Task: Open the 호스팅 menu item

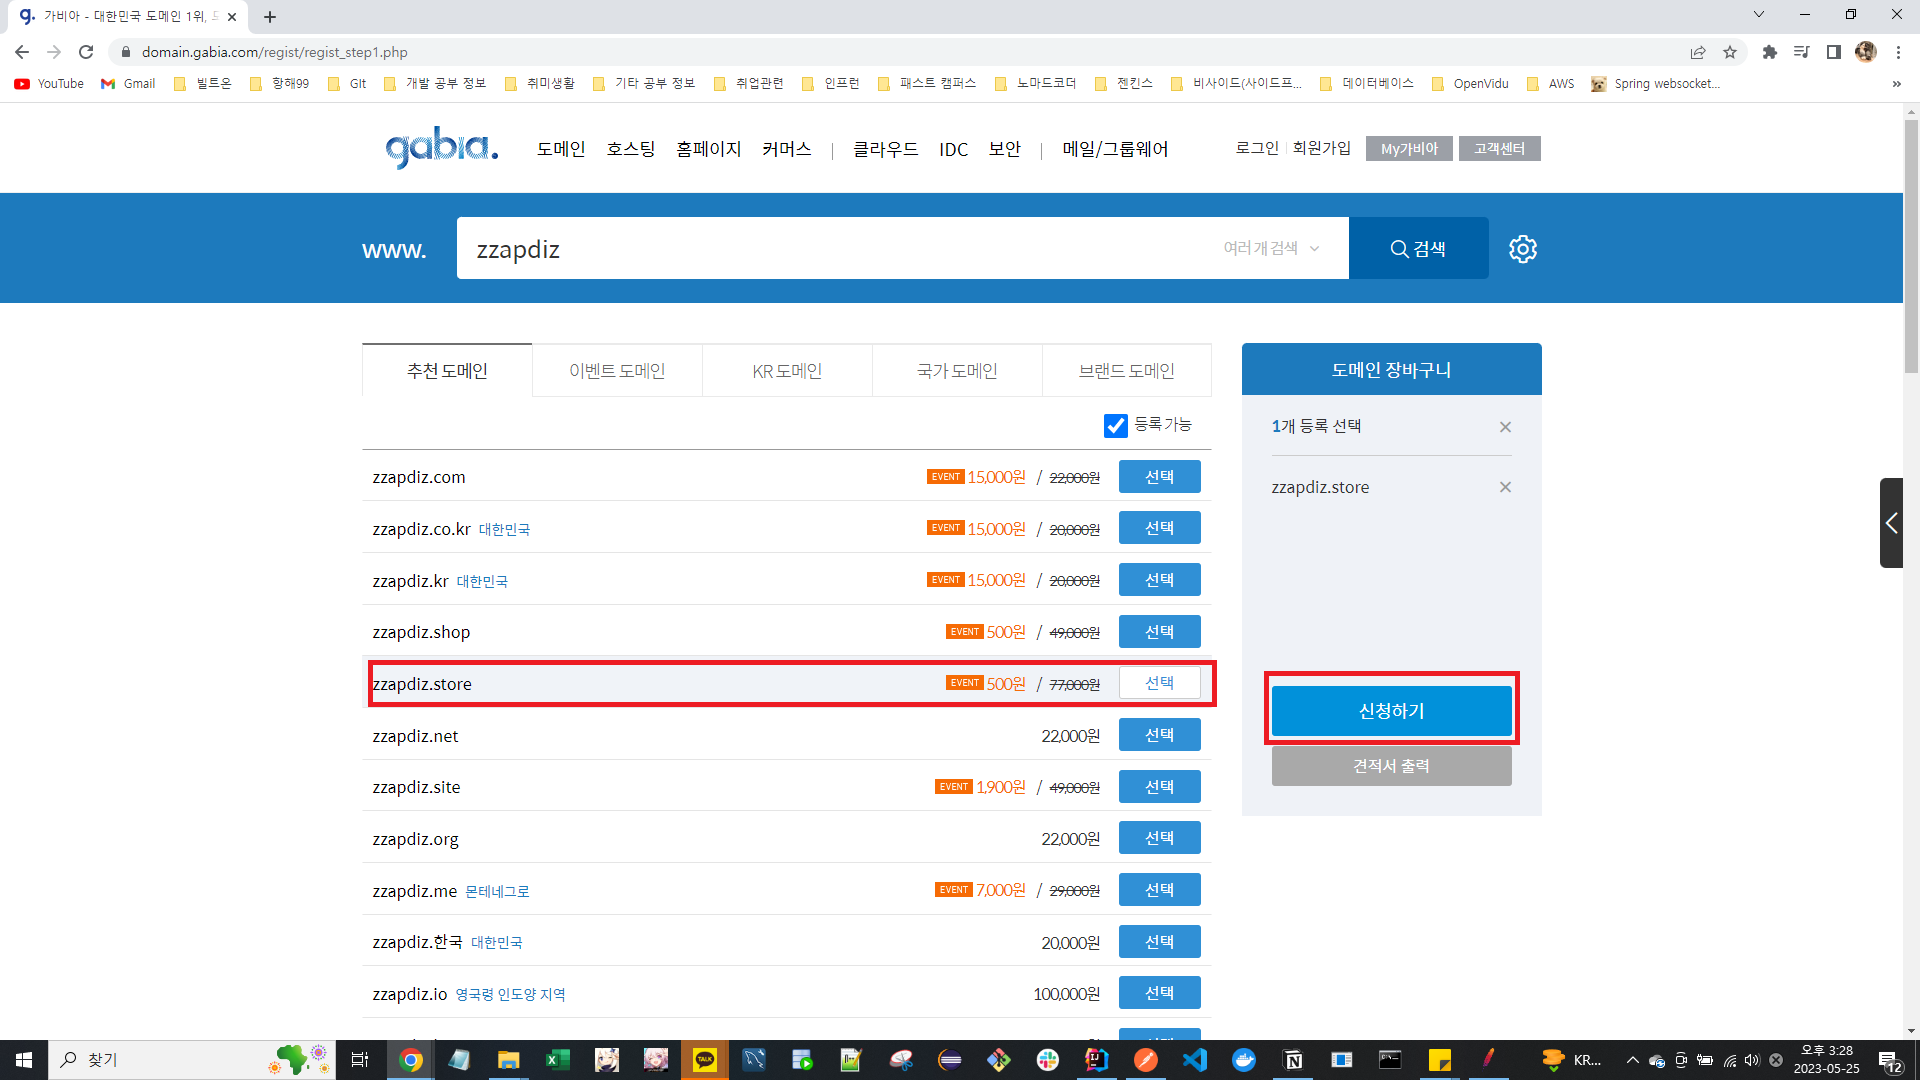Action: (630, 149)
